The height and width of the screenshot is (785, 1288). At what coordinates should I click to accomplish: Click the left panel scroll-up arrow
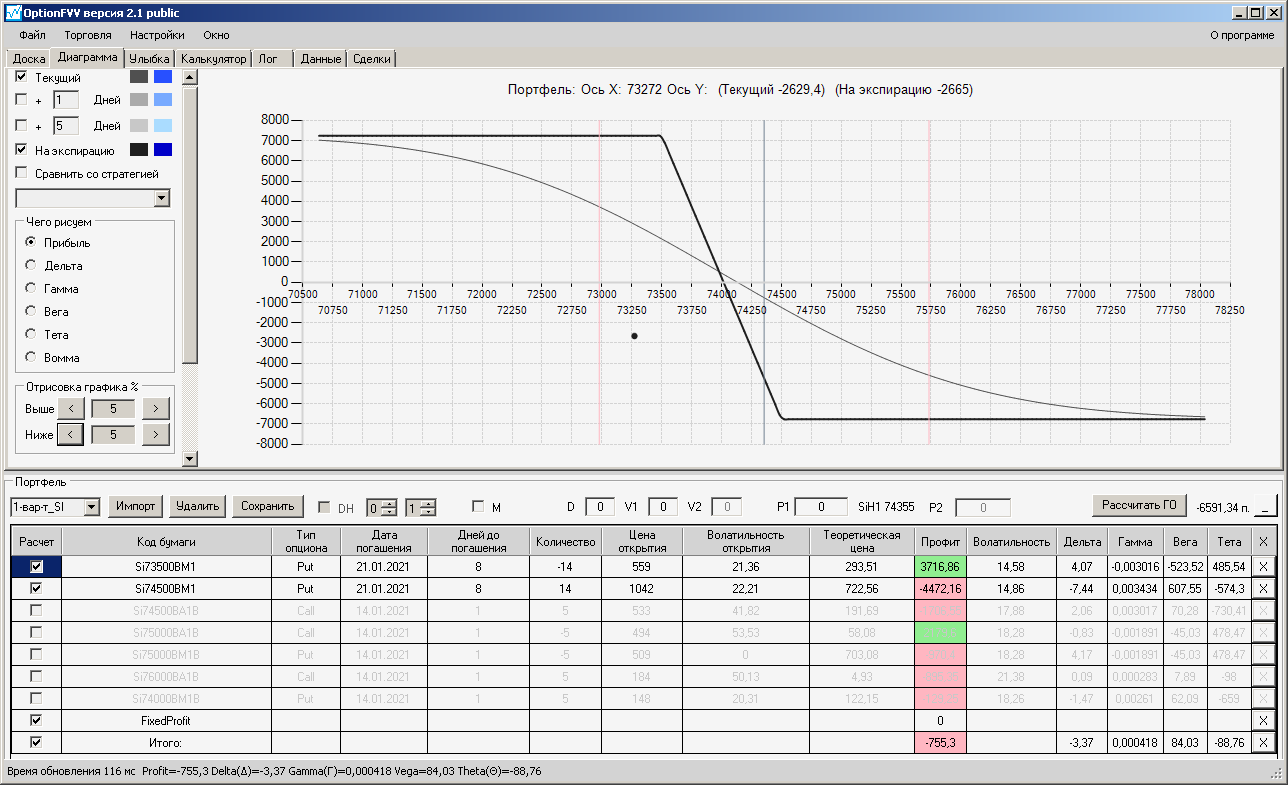(x=190, y=77)
